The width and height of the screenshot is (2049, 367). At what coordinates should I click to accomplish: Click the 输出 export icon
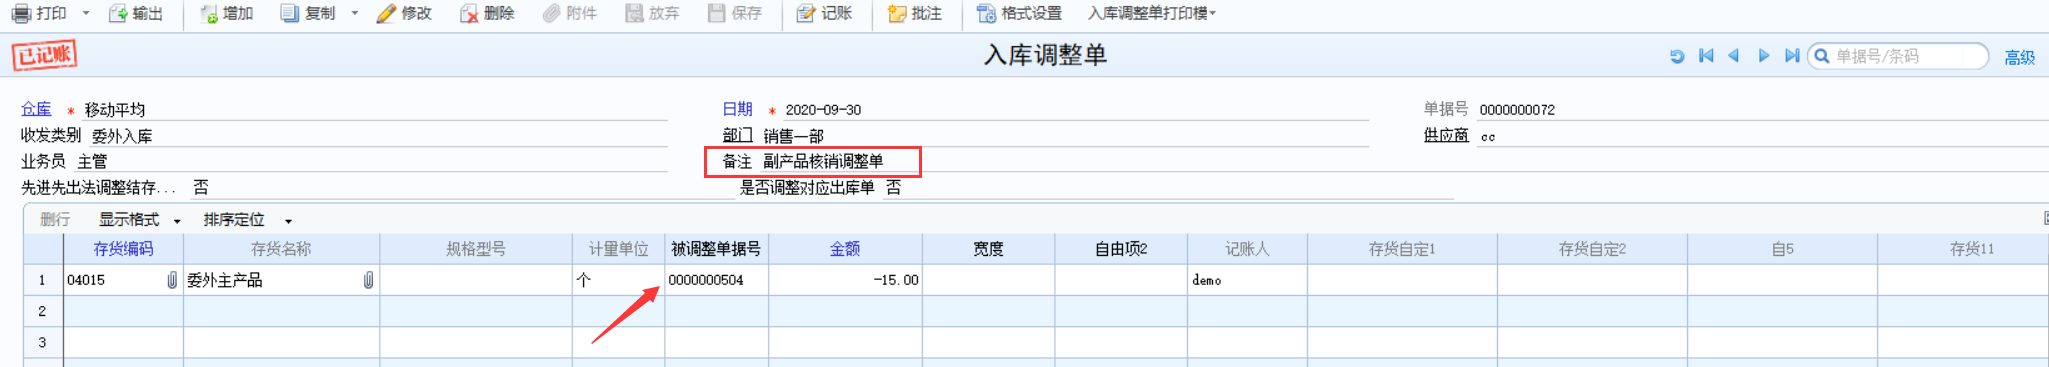pos(118,14)
